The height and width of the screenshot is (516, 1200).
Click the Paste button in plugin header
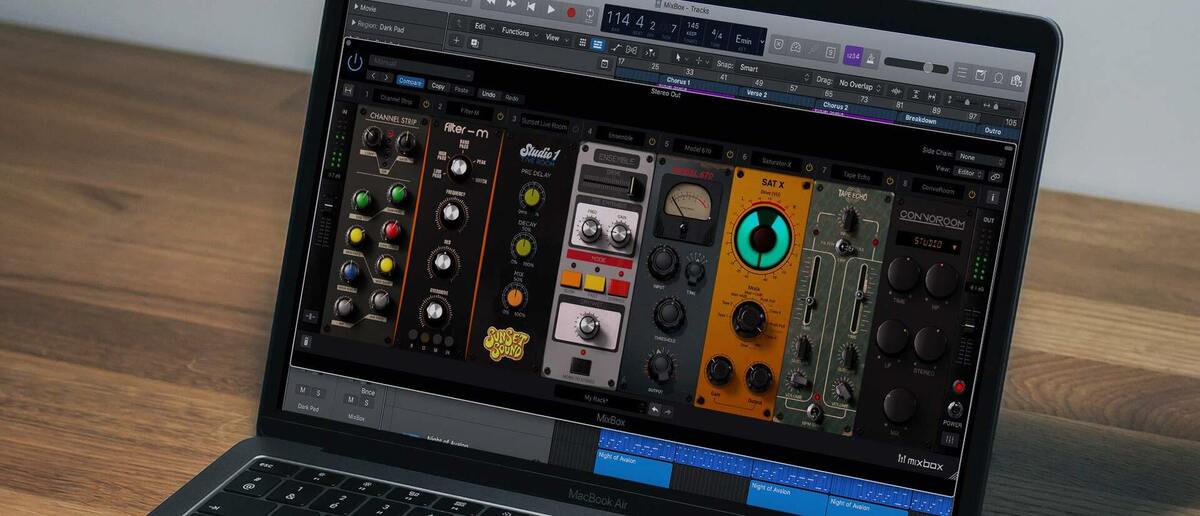(462, 89)
